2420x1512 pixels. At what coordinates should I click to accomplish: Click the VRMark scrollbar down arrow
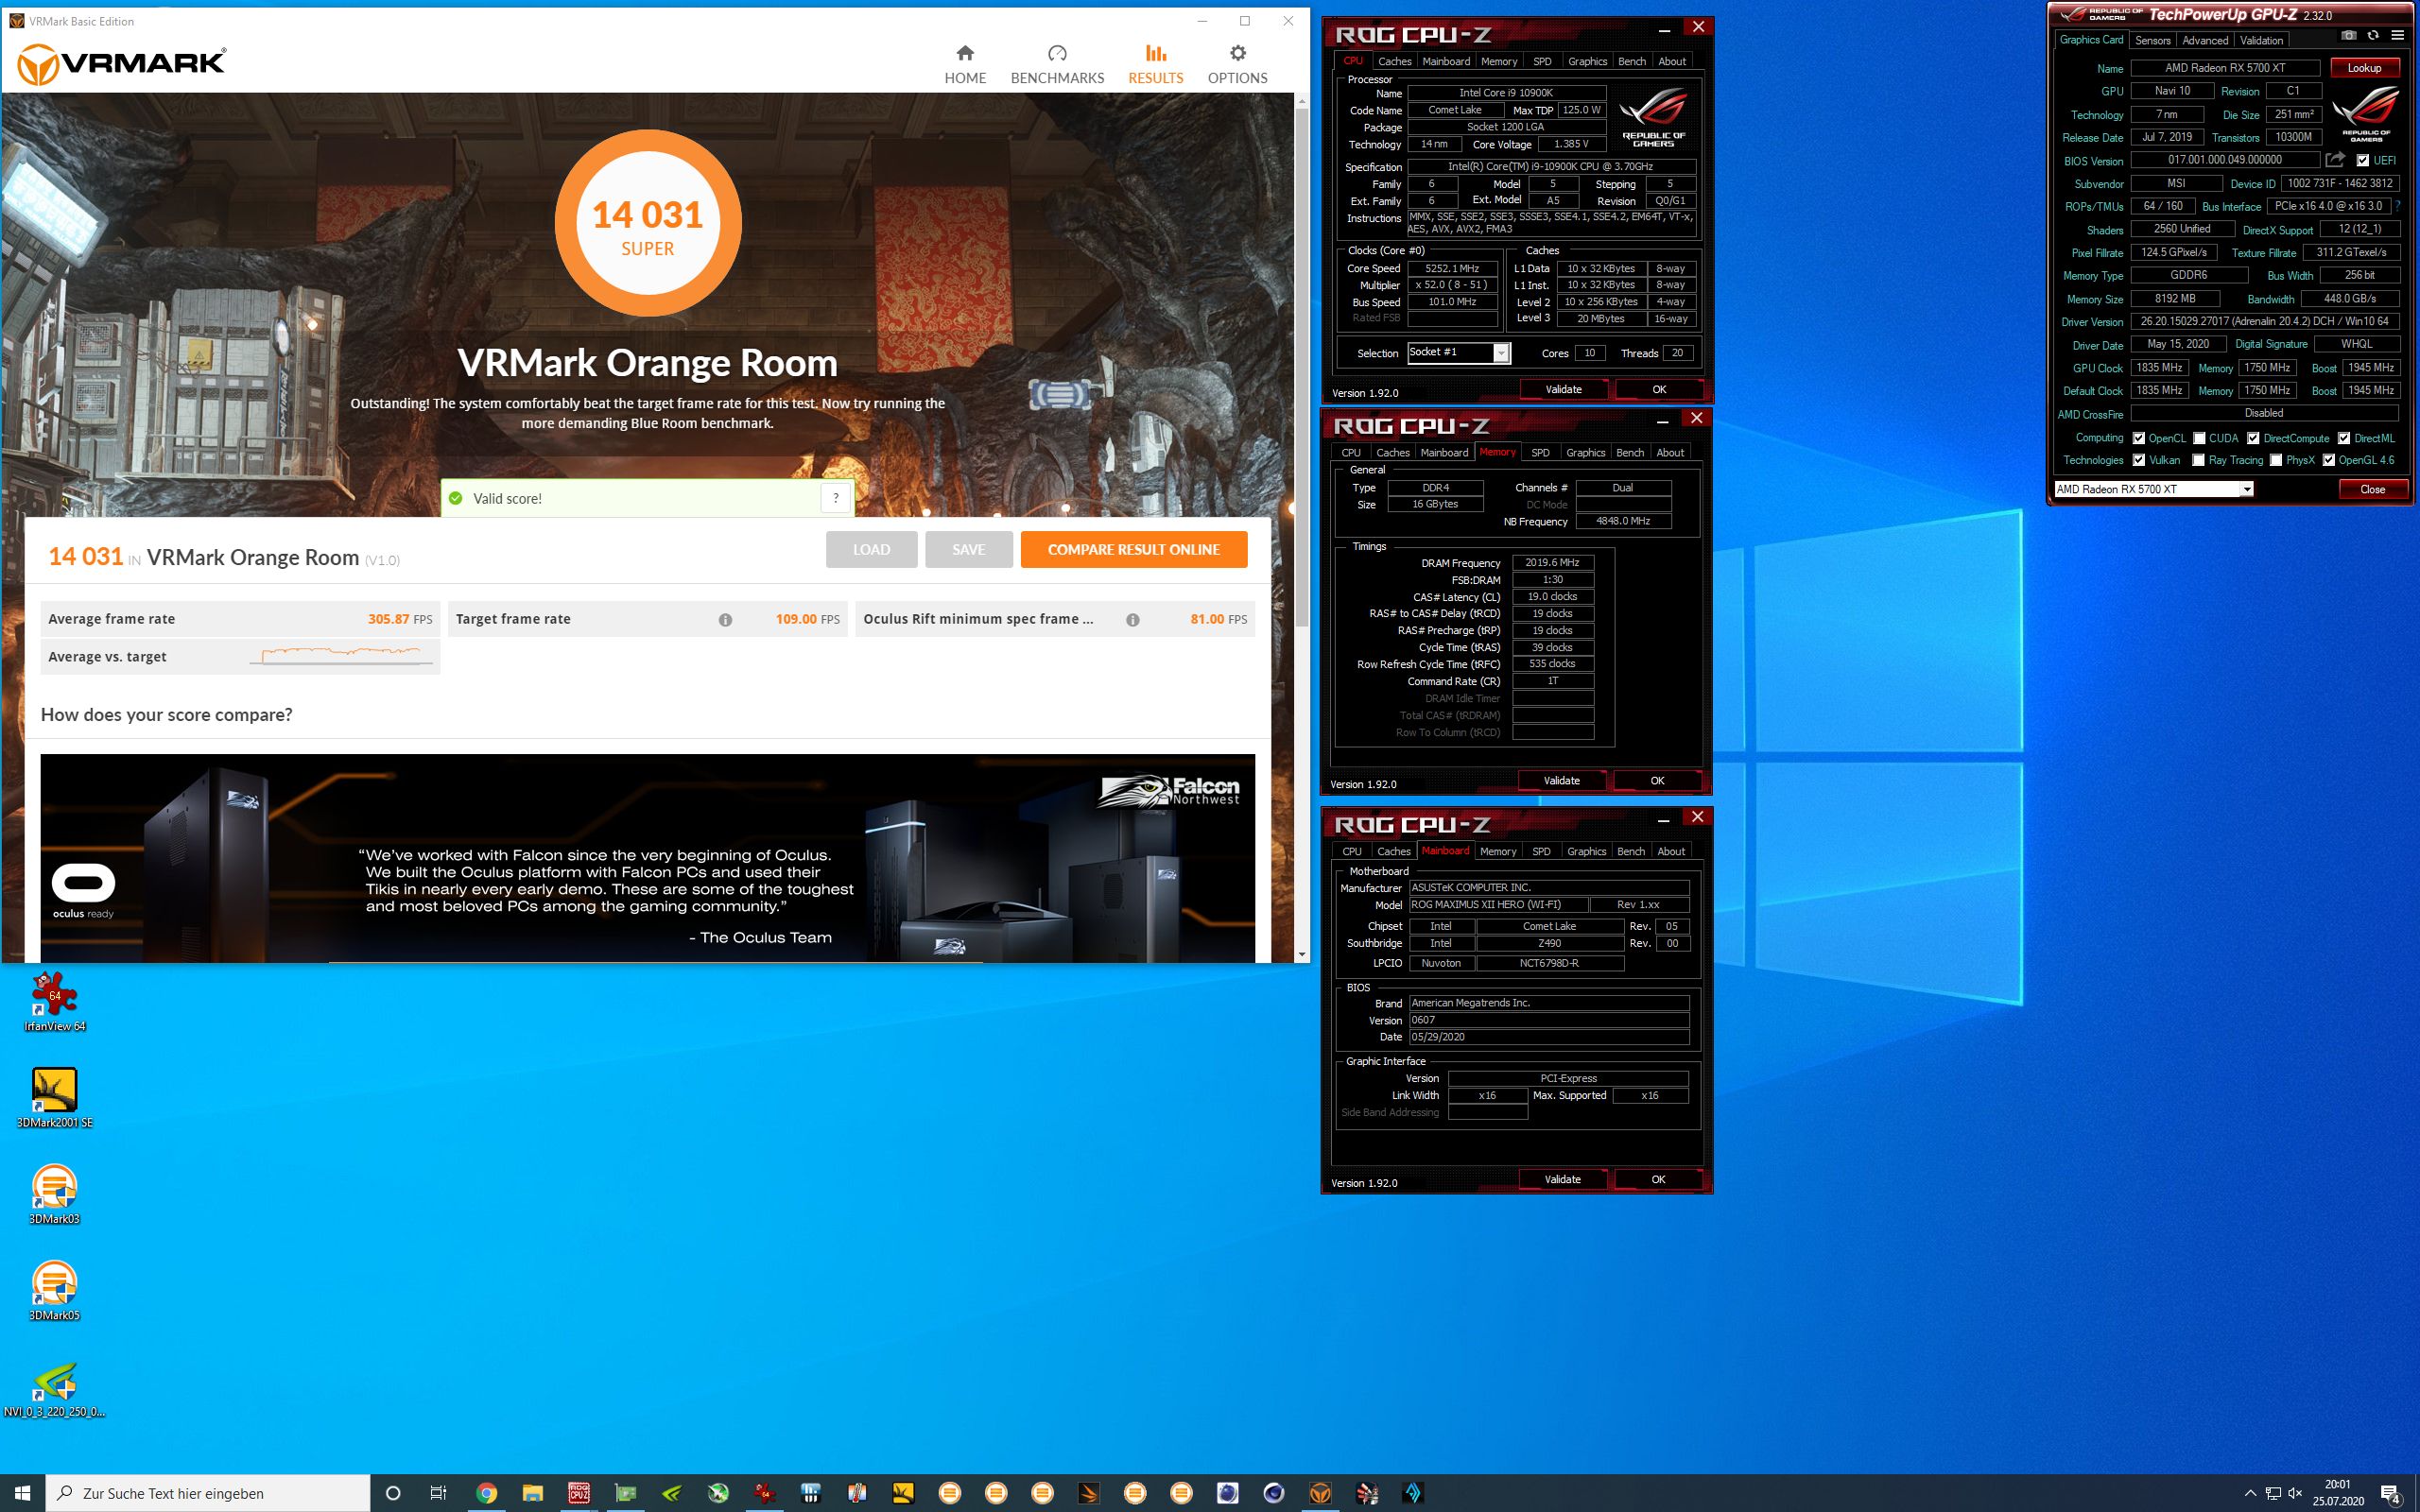[1301, 954]
